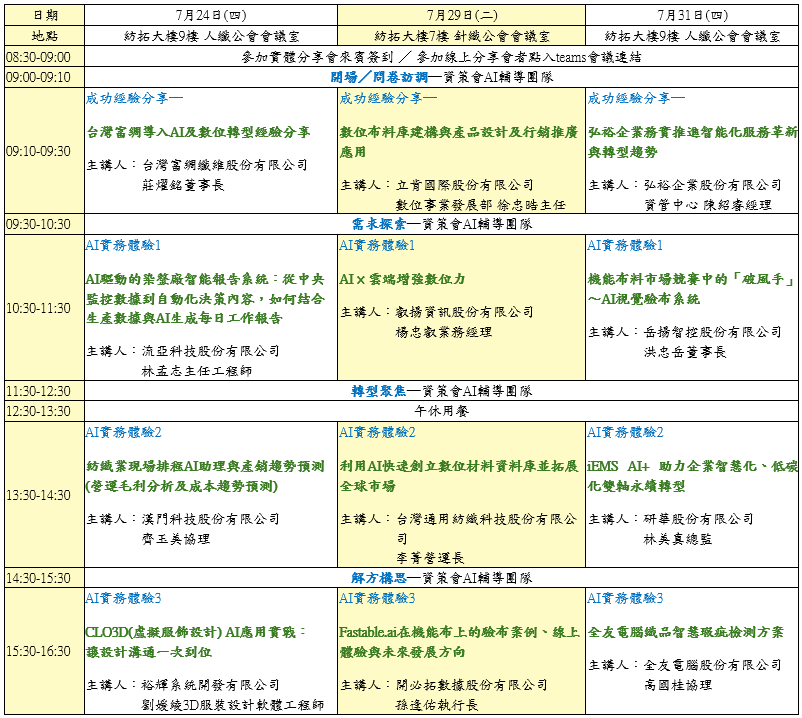Click the '轉型聚焦' session title
Image resolution: width=802 pixels, height=718 pixels.
click(379, 391)
